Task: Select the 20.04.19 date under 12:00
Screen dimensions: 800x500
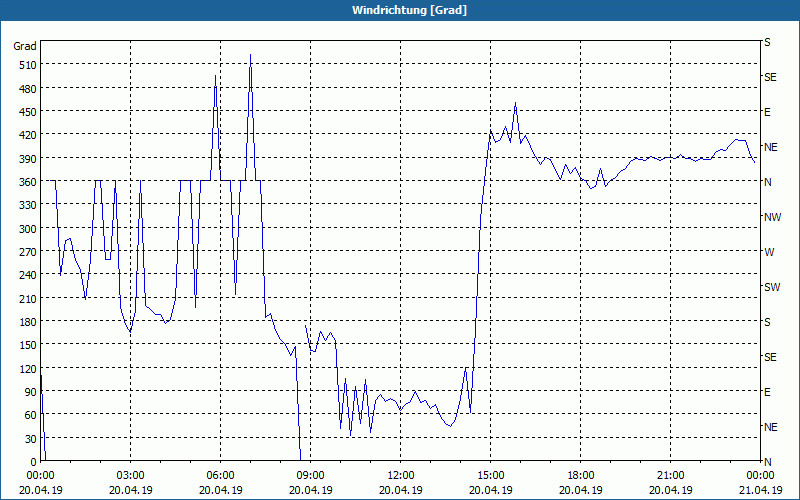Action: pyautogui.click(x=401, y=490)
